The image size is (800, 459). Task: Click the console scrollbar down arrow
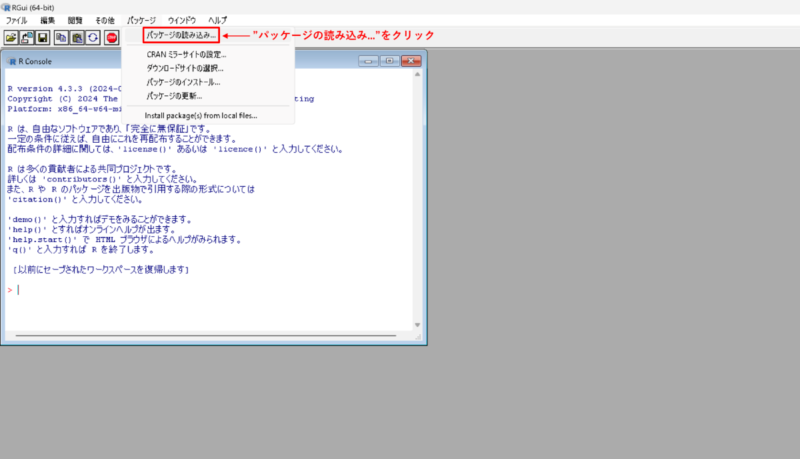pos(417,325)
